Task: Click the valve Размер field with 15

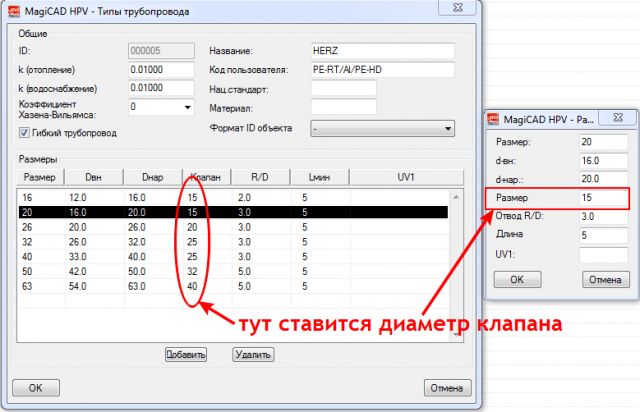Action: [603, 198]
